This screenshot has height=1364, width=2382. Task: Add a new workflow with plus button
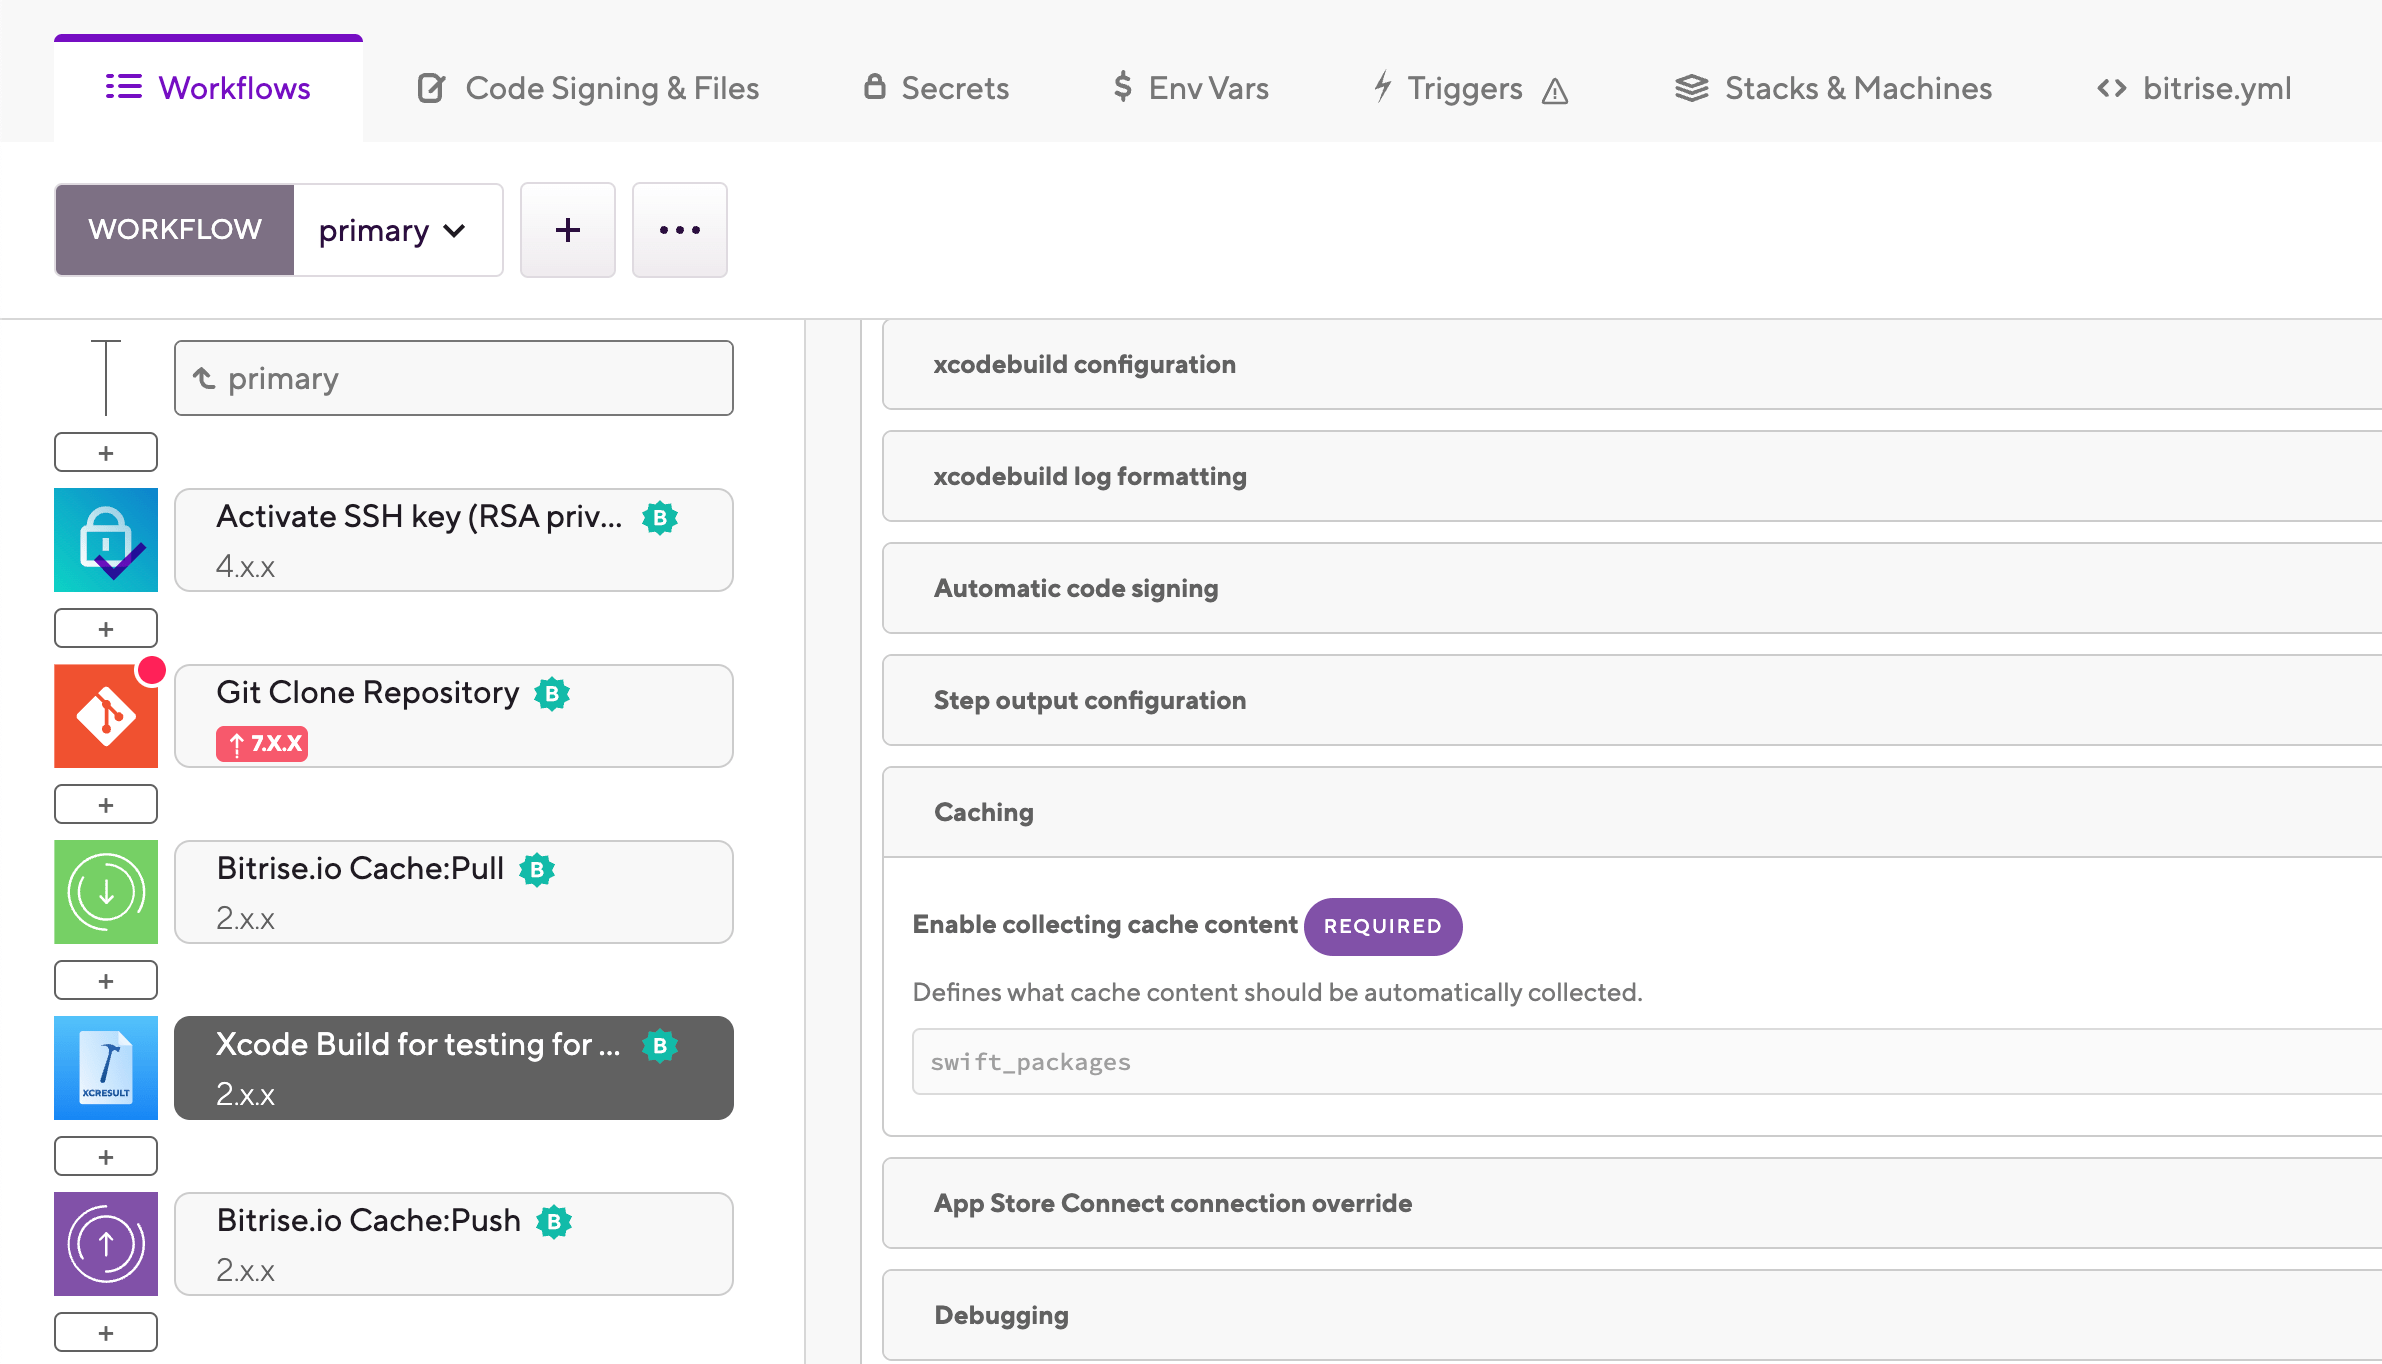(x=567, y=230)
